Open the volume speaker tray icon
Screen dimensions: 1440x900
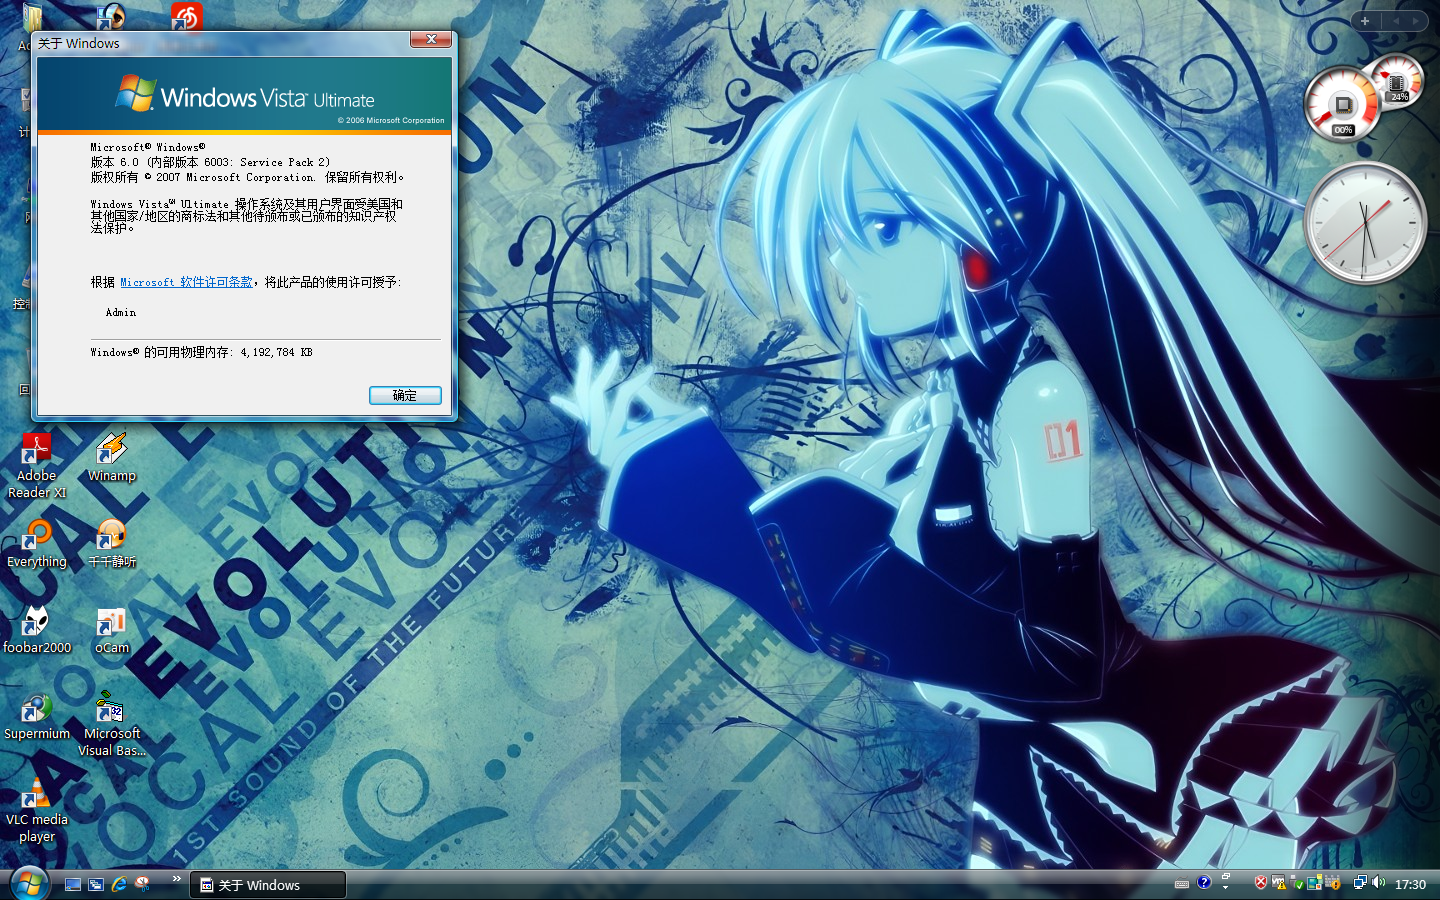point(1379,883)
